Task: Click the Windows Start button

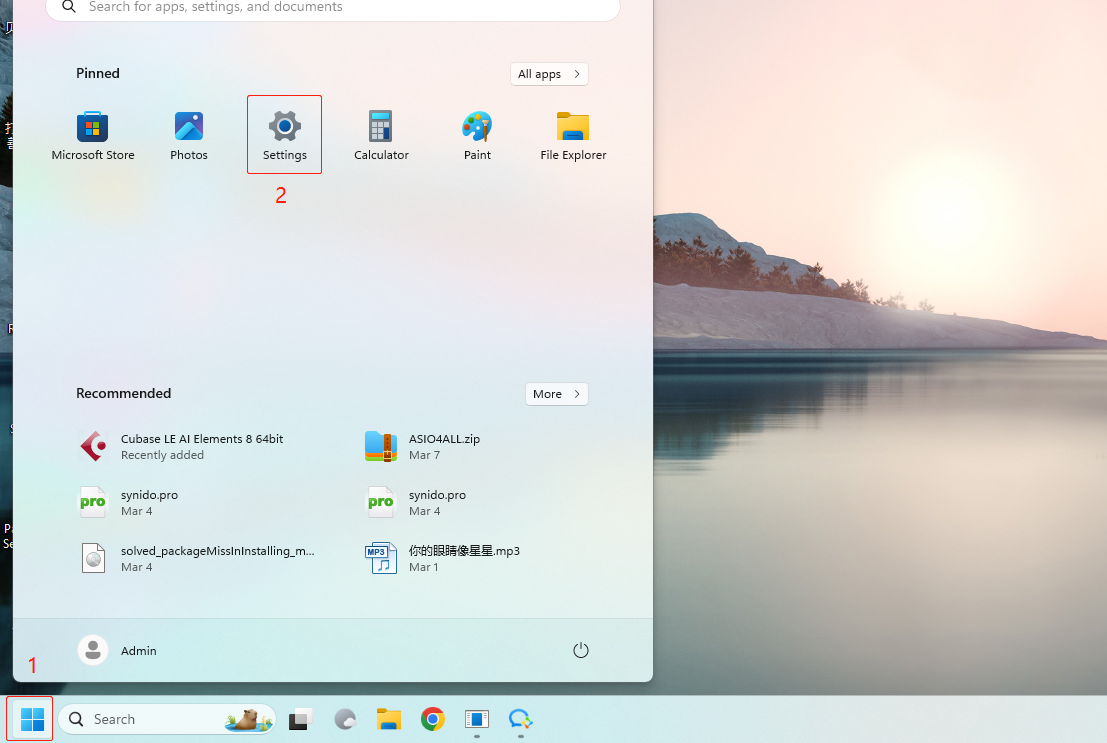Action: [x=32, y=719]
